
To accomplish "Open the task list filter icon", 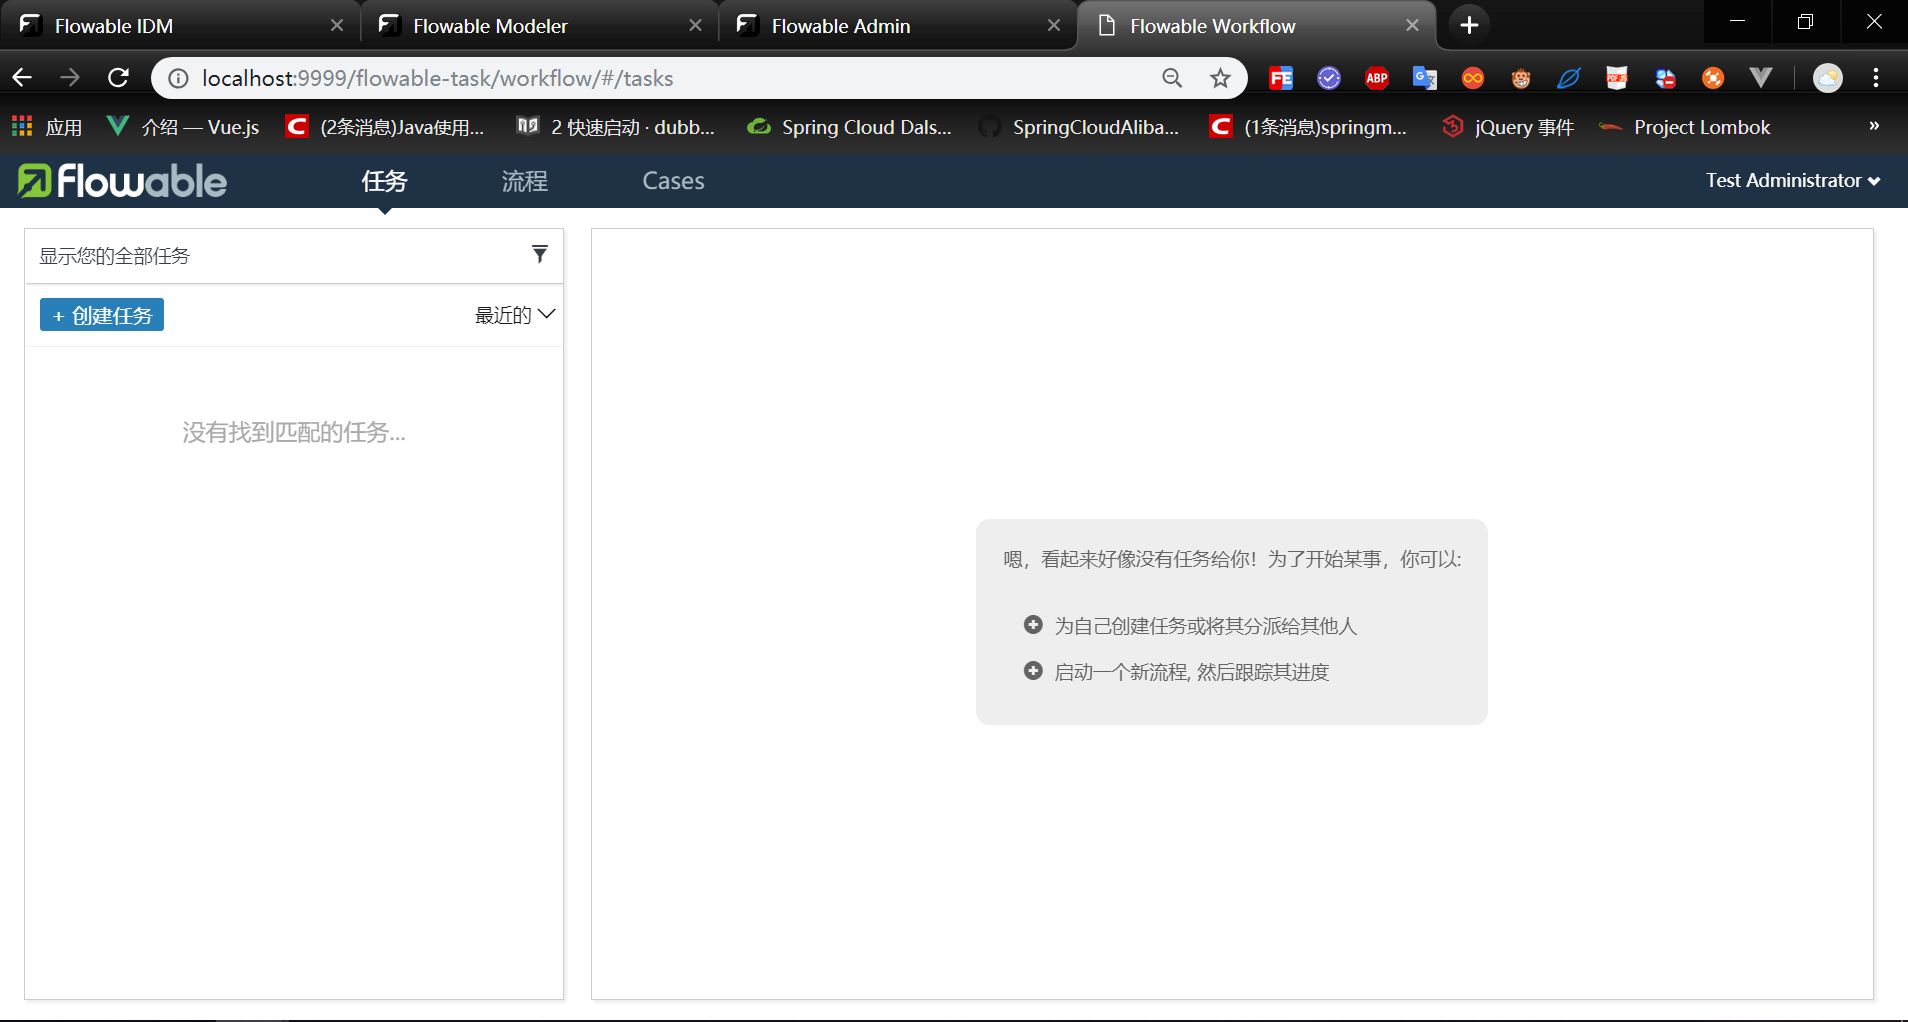I will coord(540,254).
